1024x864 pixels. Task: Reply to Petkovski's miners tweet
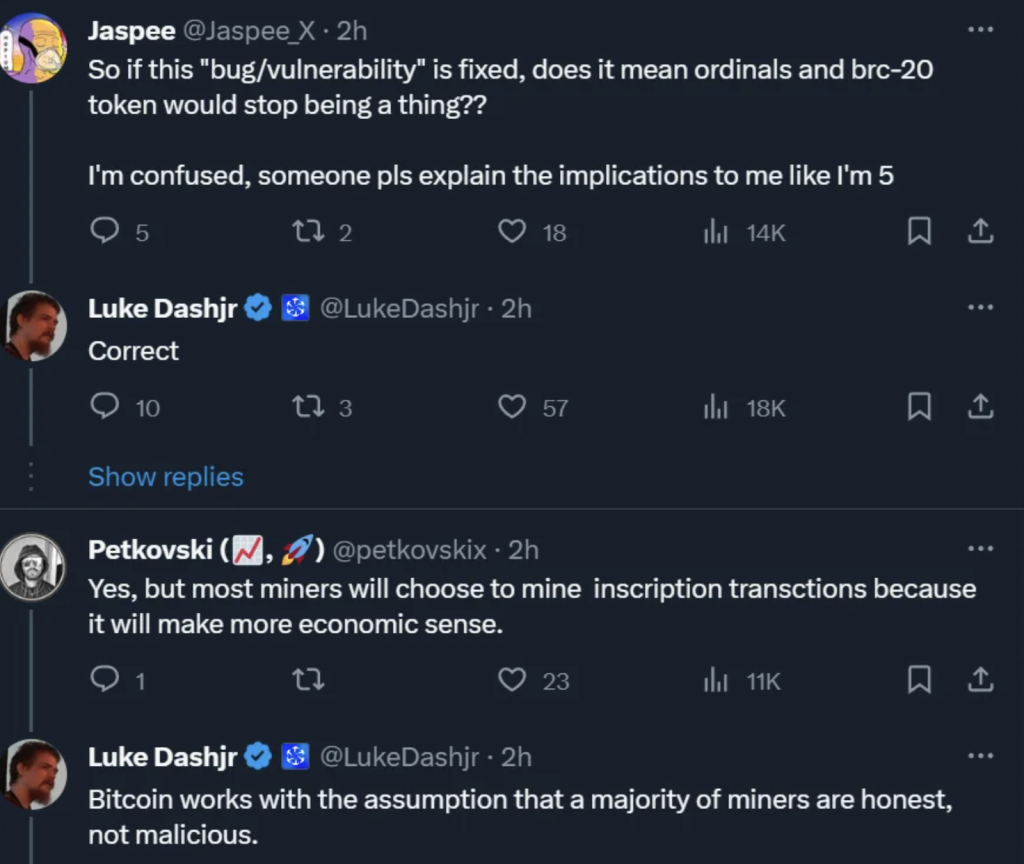point(104,679)
